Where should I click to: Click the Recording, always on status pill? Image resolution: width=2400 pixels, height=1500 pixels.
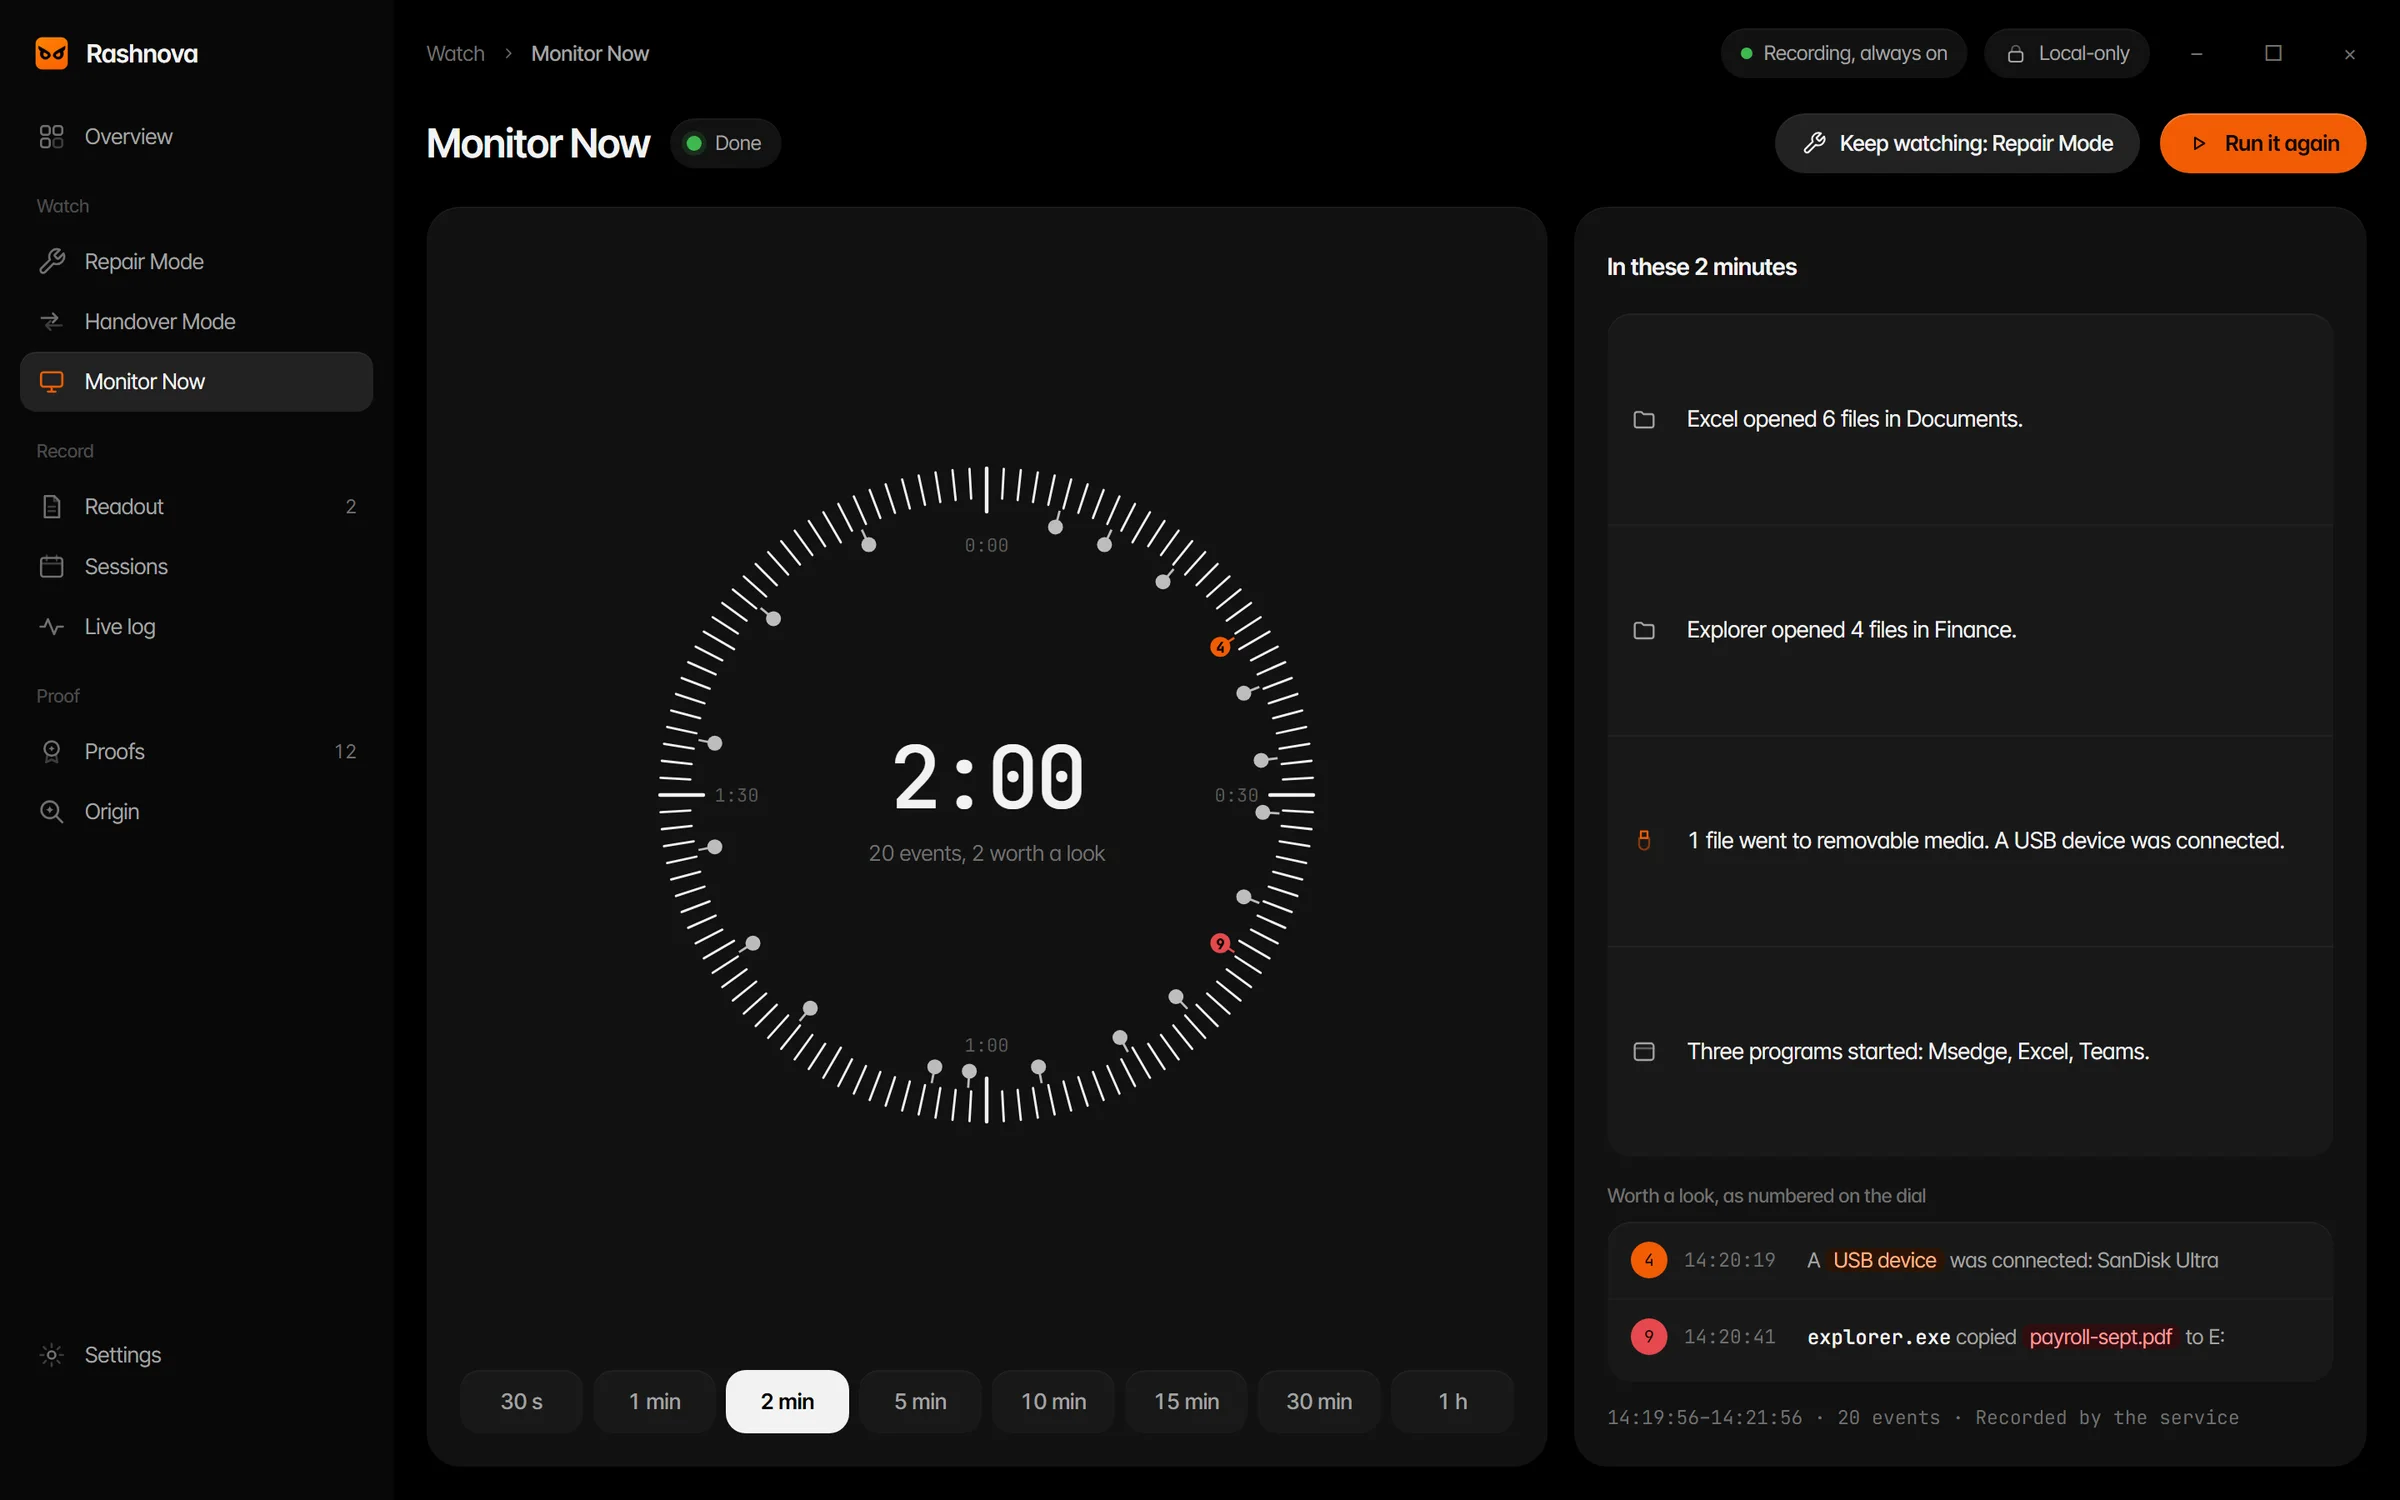1843,53
